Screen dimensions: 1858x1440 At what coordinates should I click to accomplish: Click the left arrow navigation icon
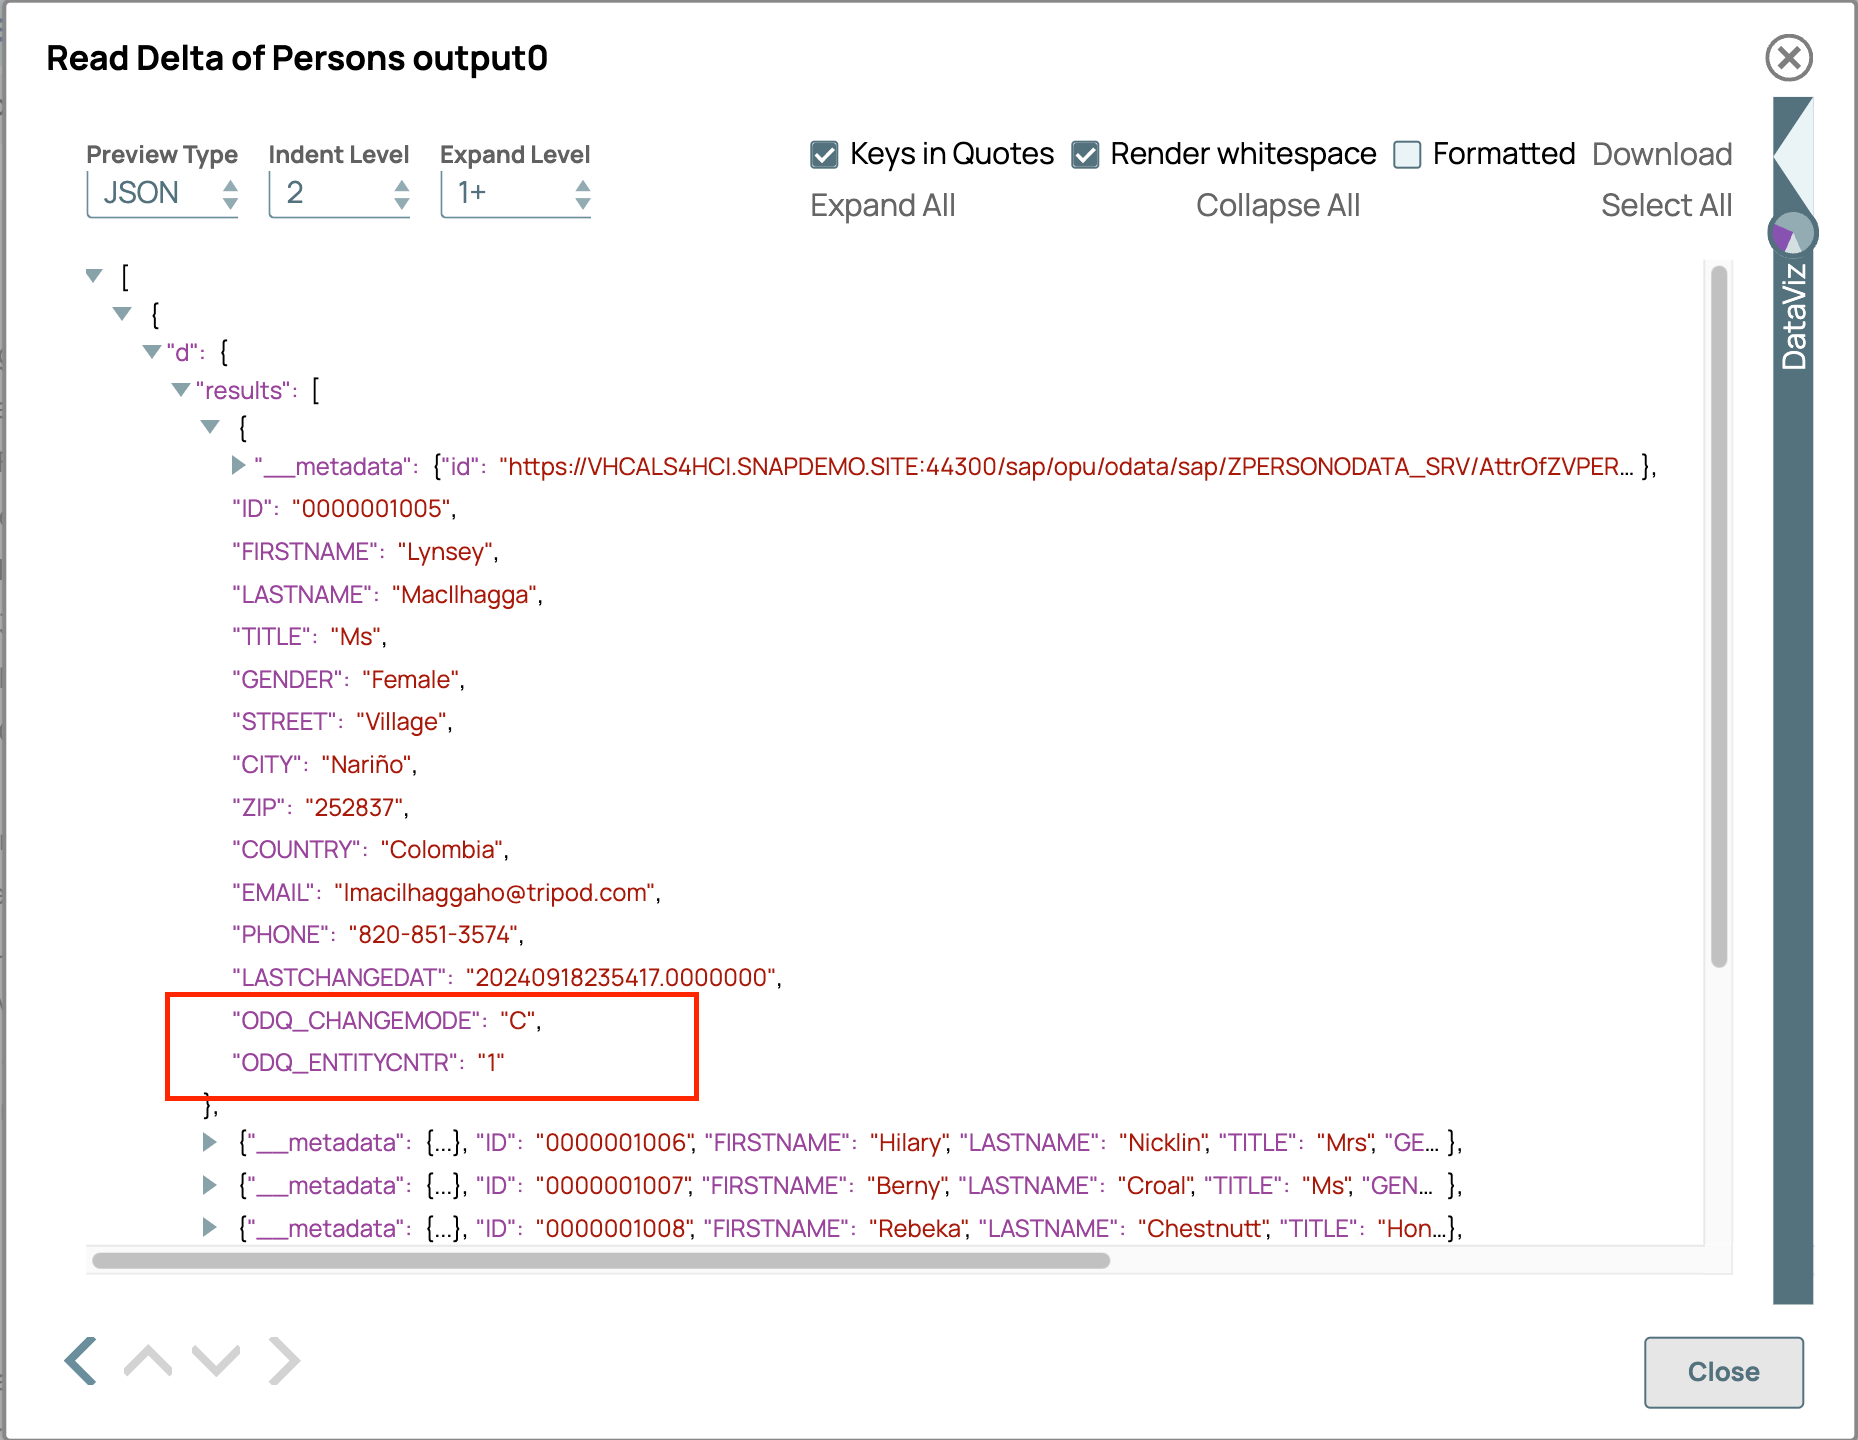click(x=81, y=1361)
